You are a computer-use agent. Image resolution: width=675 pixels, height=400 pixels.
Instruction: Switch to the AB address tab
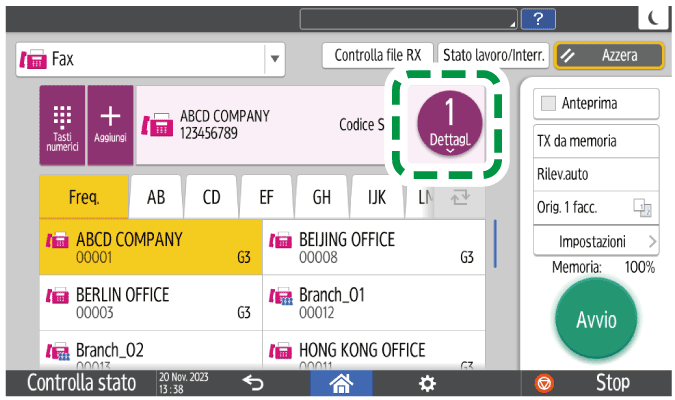coord(156,197)
